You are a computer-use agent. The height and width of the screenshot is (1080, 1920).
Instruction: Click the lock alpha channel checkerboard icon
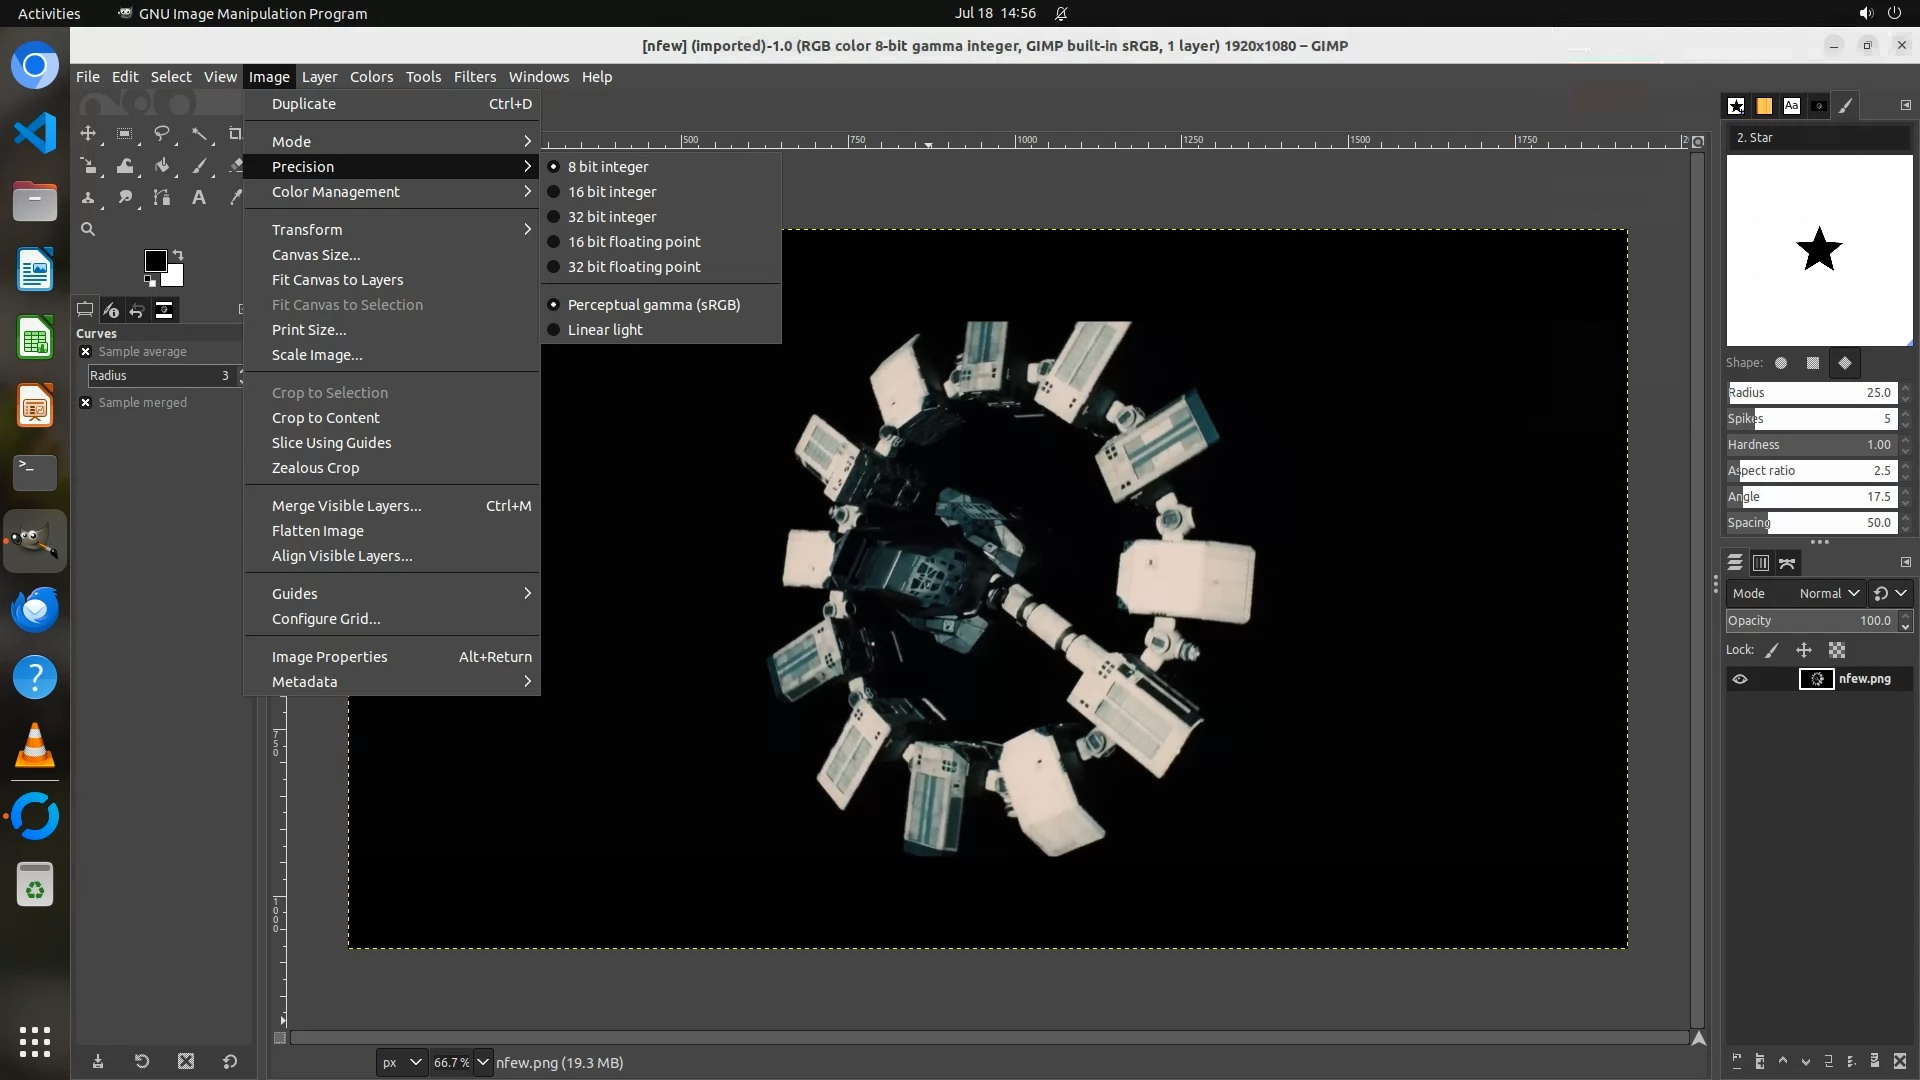pyautogui.click(x=1836, y=650)
